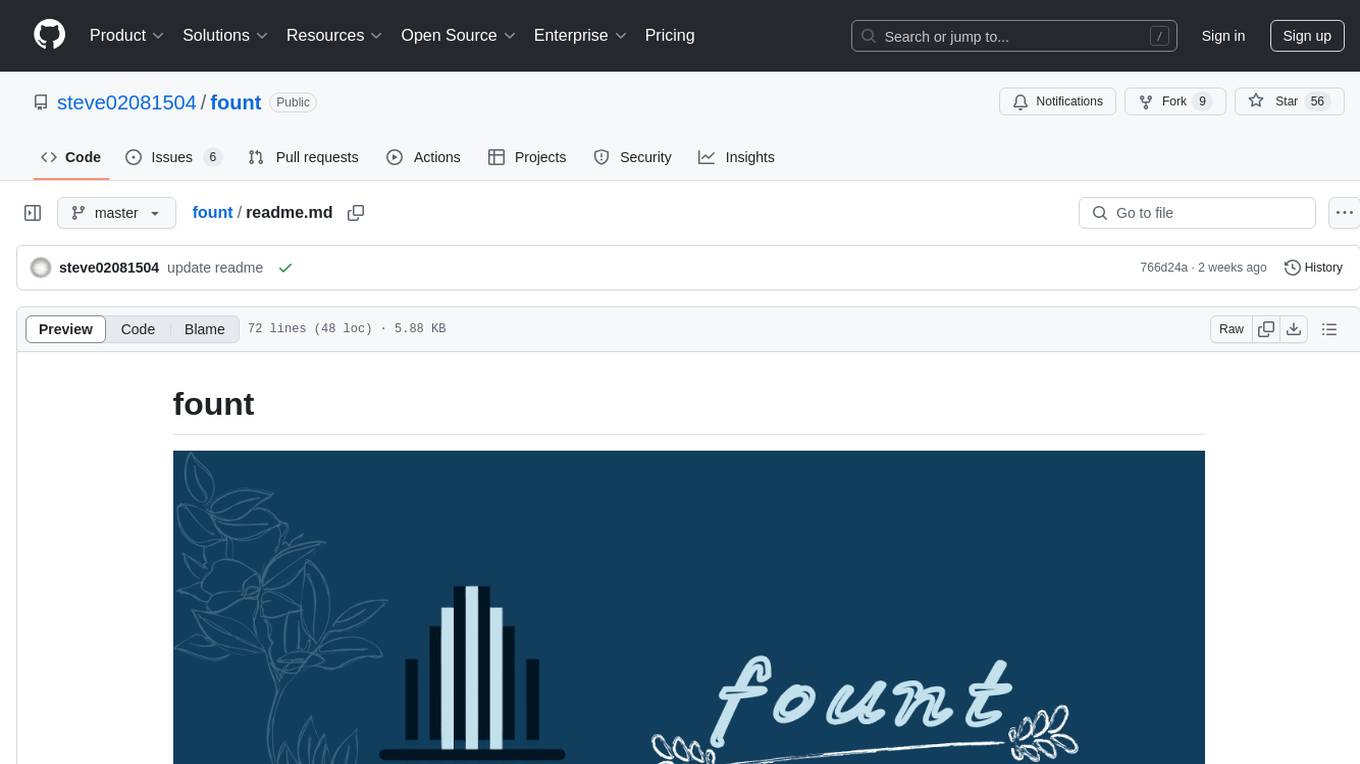Copy the file path icon
Viewport: 1360px width, 764px height.
355,213
